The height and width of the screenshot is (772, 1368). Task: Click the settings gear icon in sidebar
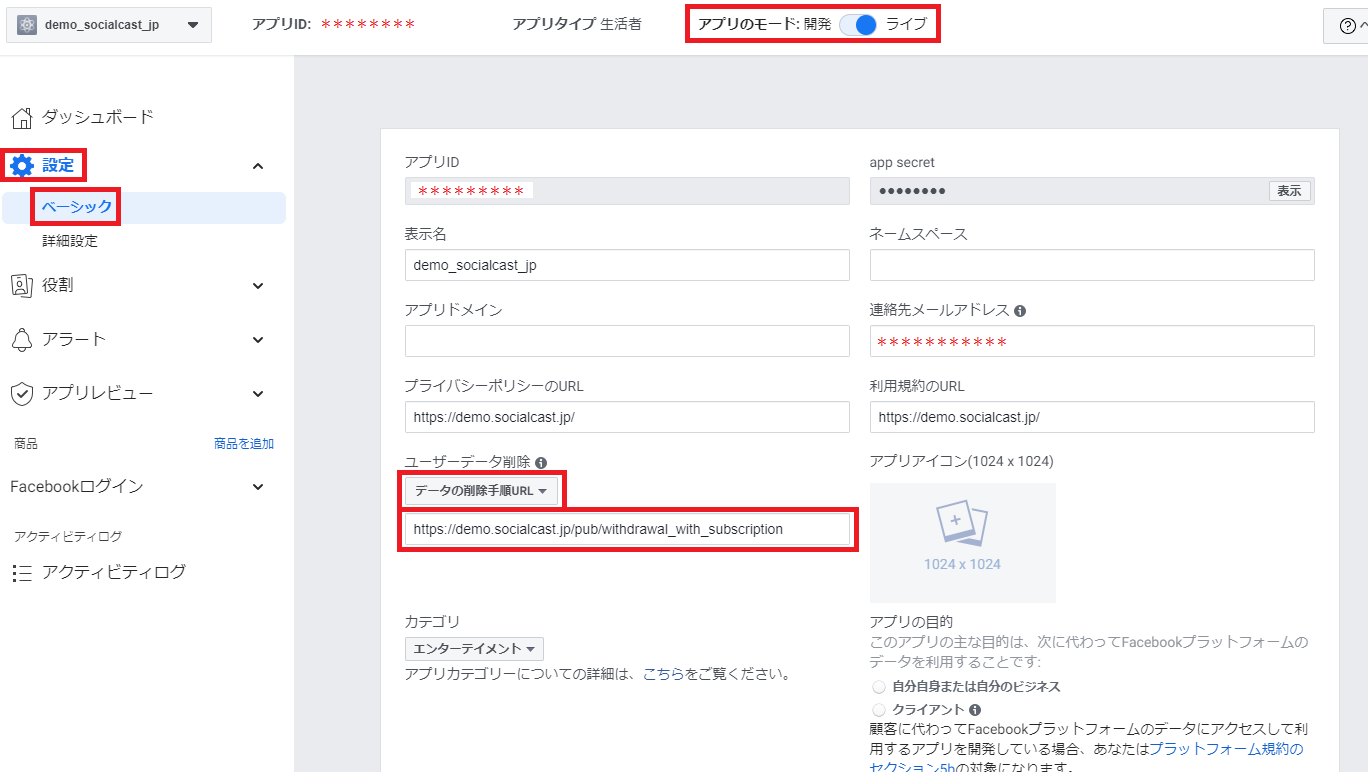tap(22, 166)
